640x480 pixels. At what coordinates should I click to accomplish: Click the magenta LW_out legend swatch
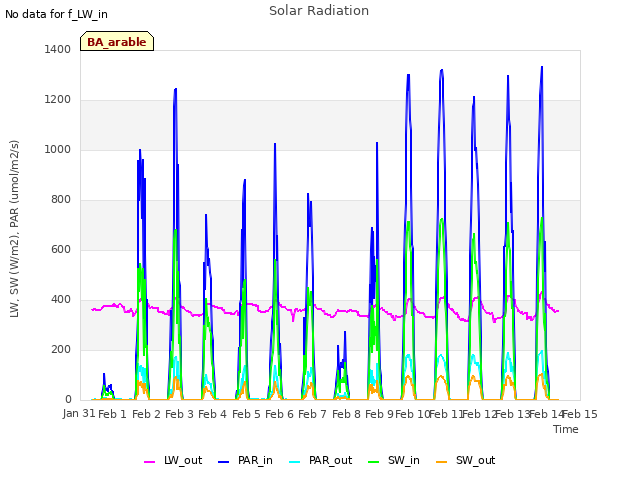pos(149,462)
